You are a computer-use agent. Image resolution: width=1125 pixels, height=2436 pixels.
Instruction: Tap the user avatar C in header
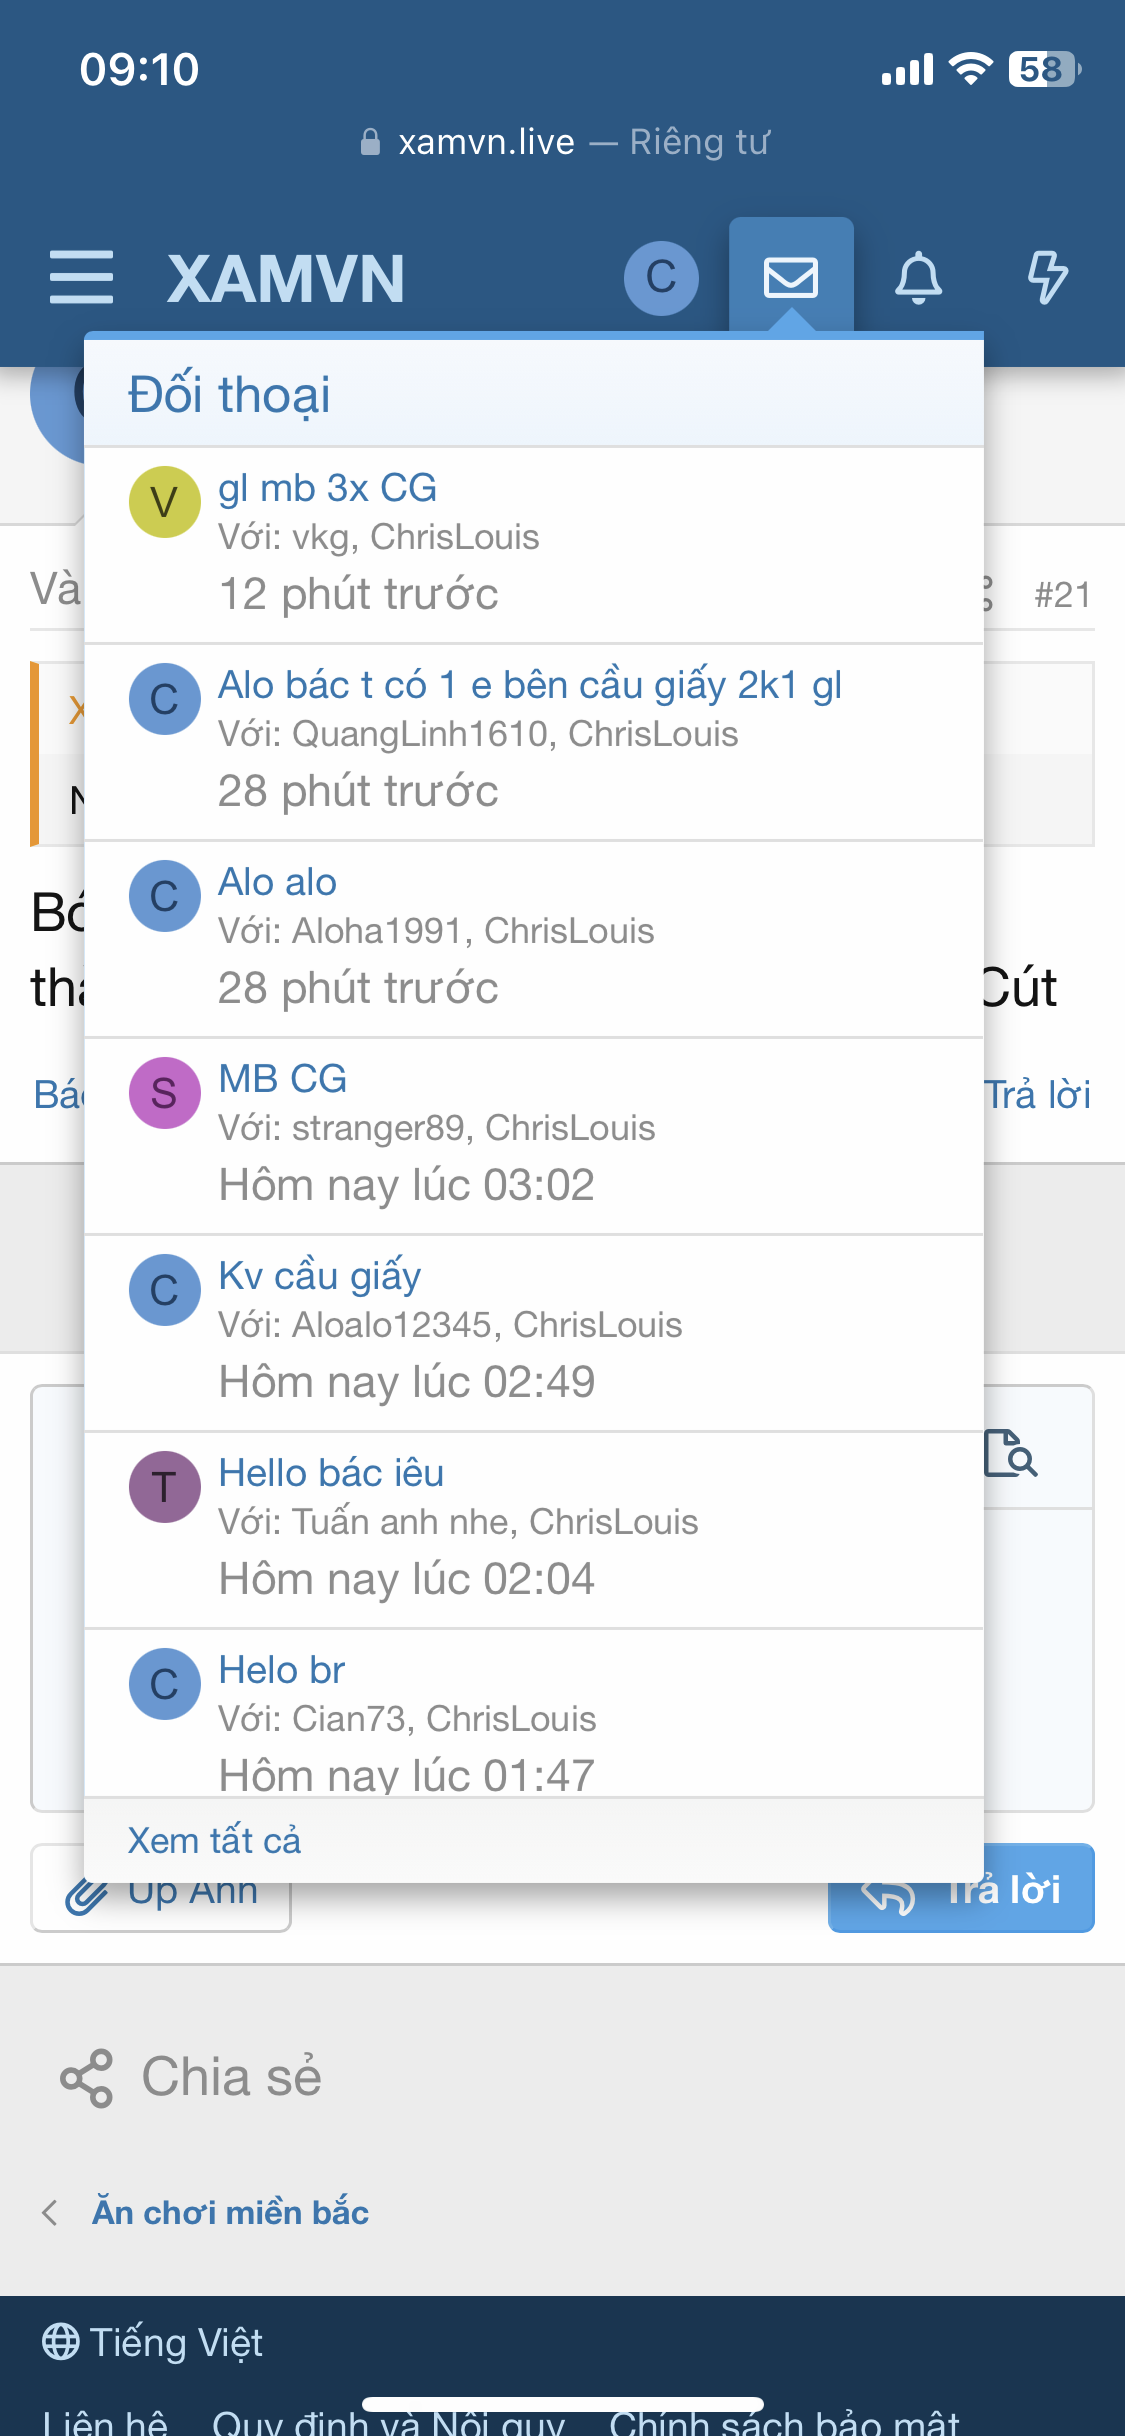coord(661,277)
